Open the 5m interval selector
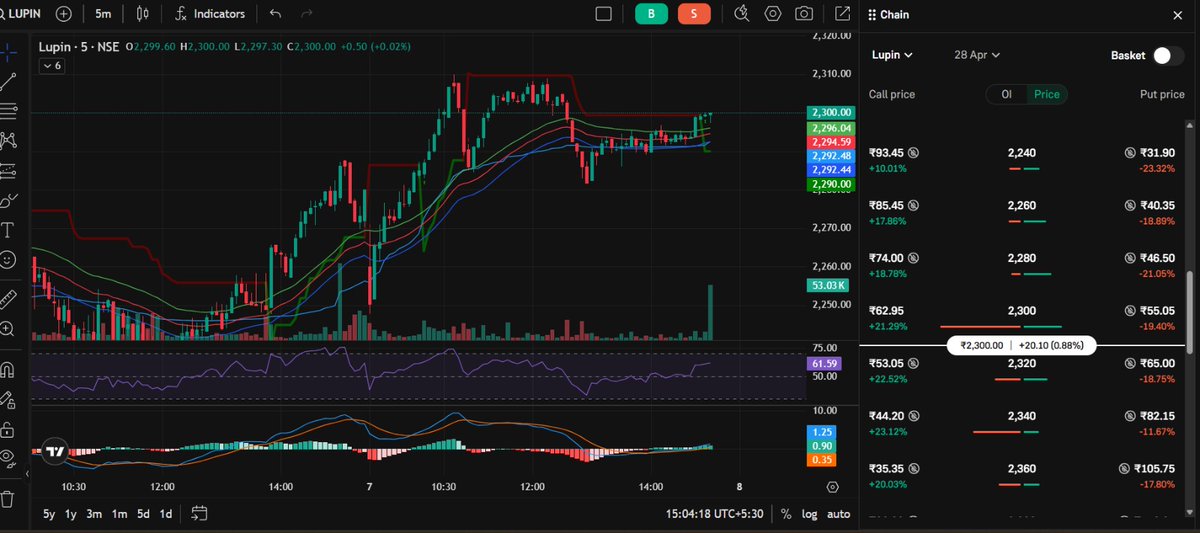This screenshot has width=1200, height=533. [103, 14]
